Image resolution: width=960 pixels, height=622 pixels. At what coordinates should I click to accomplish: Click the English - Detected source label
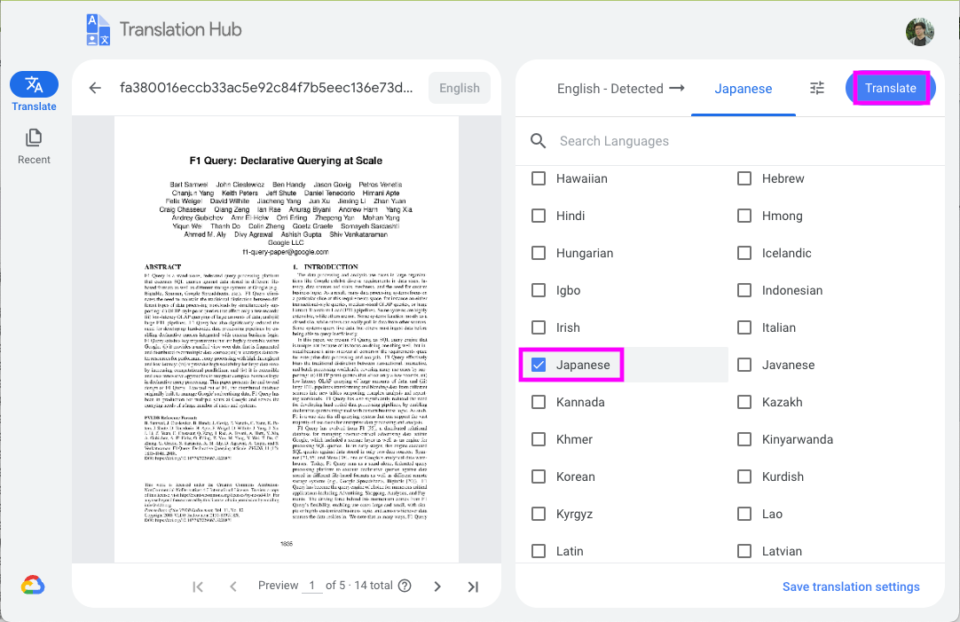610,88
